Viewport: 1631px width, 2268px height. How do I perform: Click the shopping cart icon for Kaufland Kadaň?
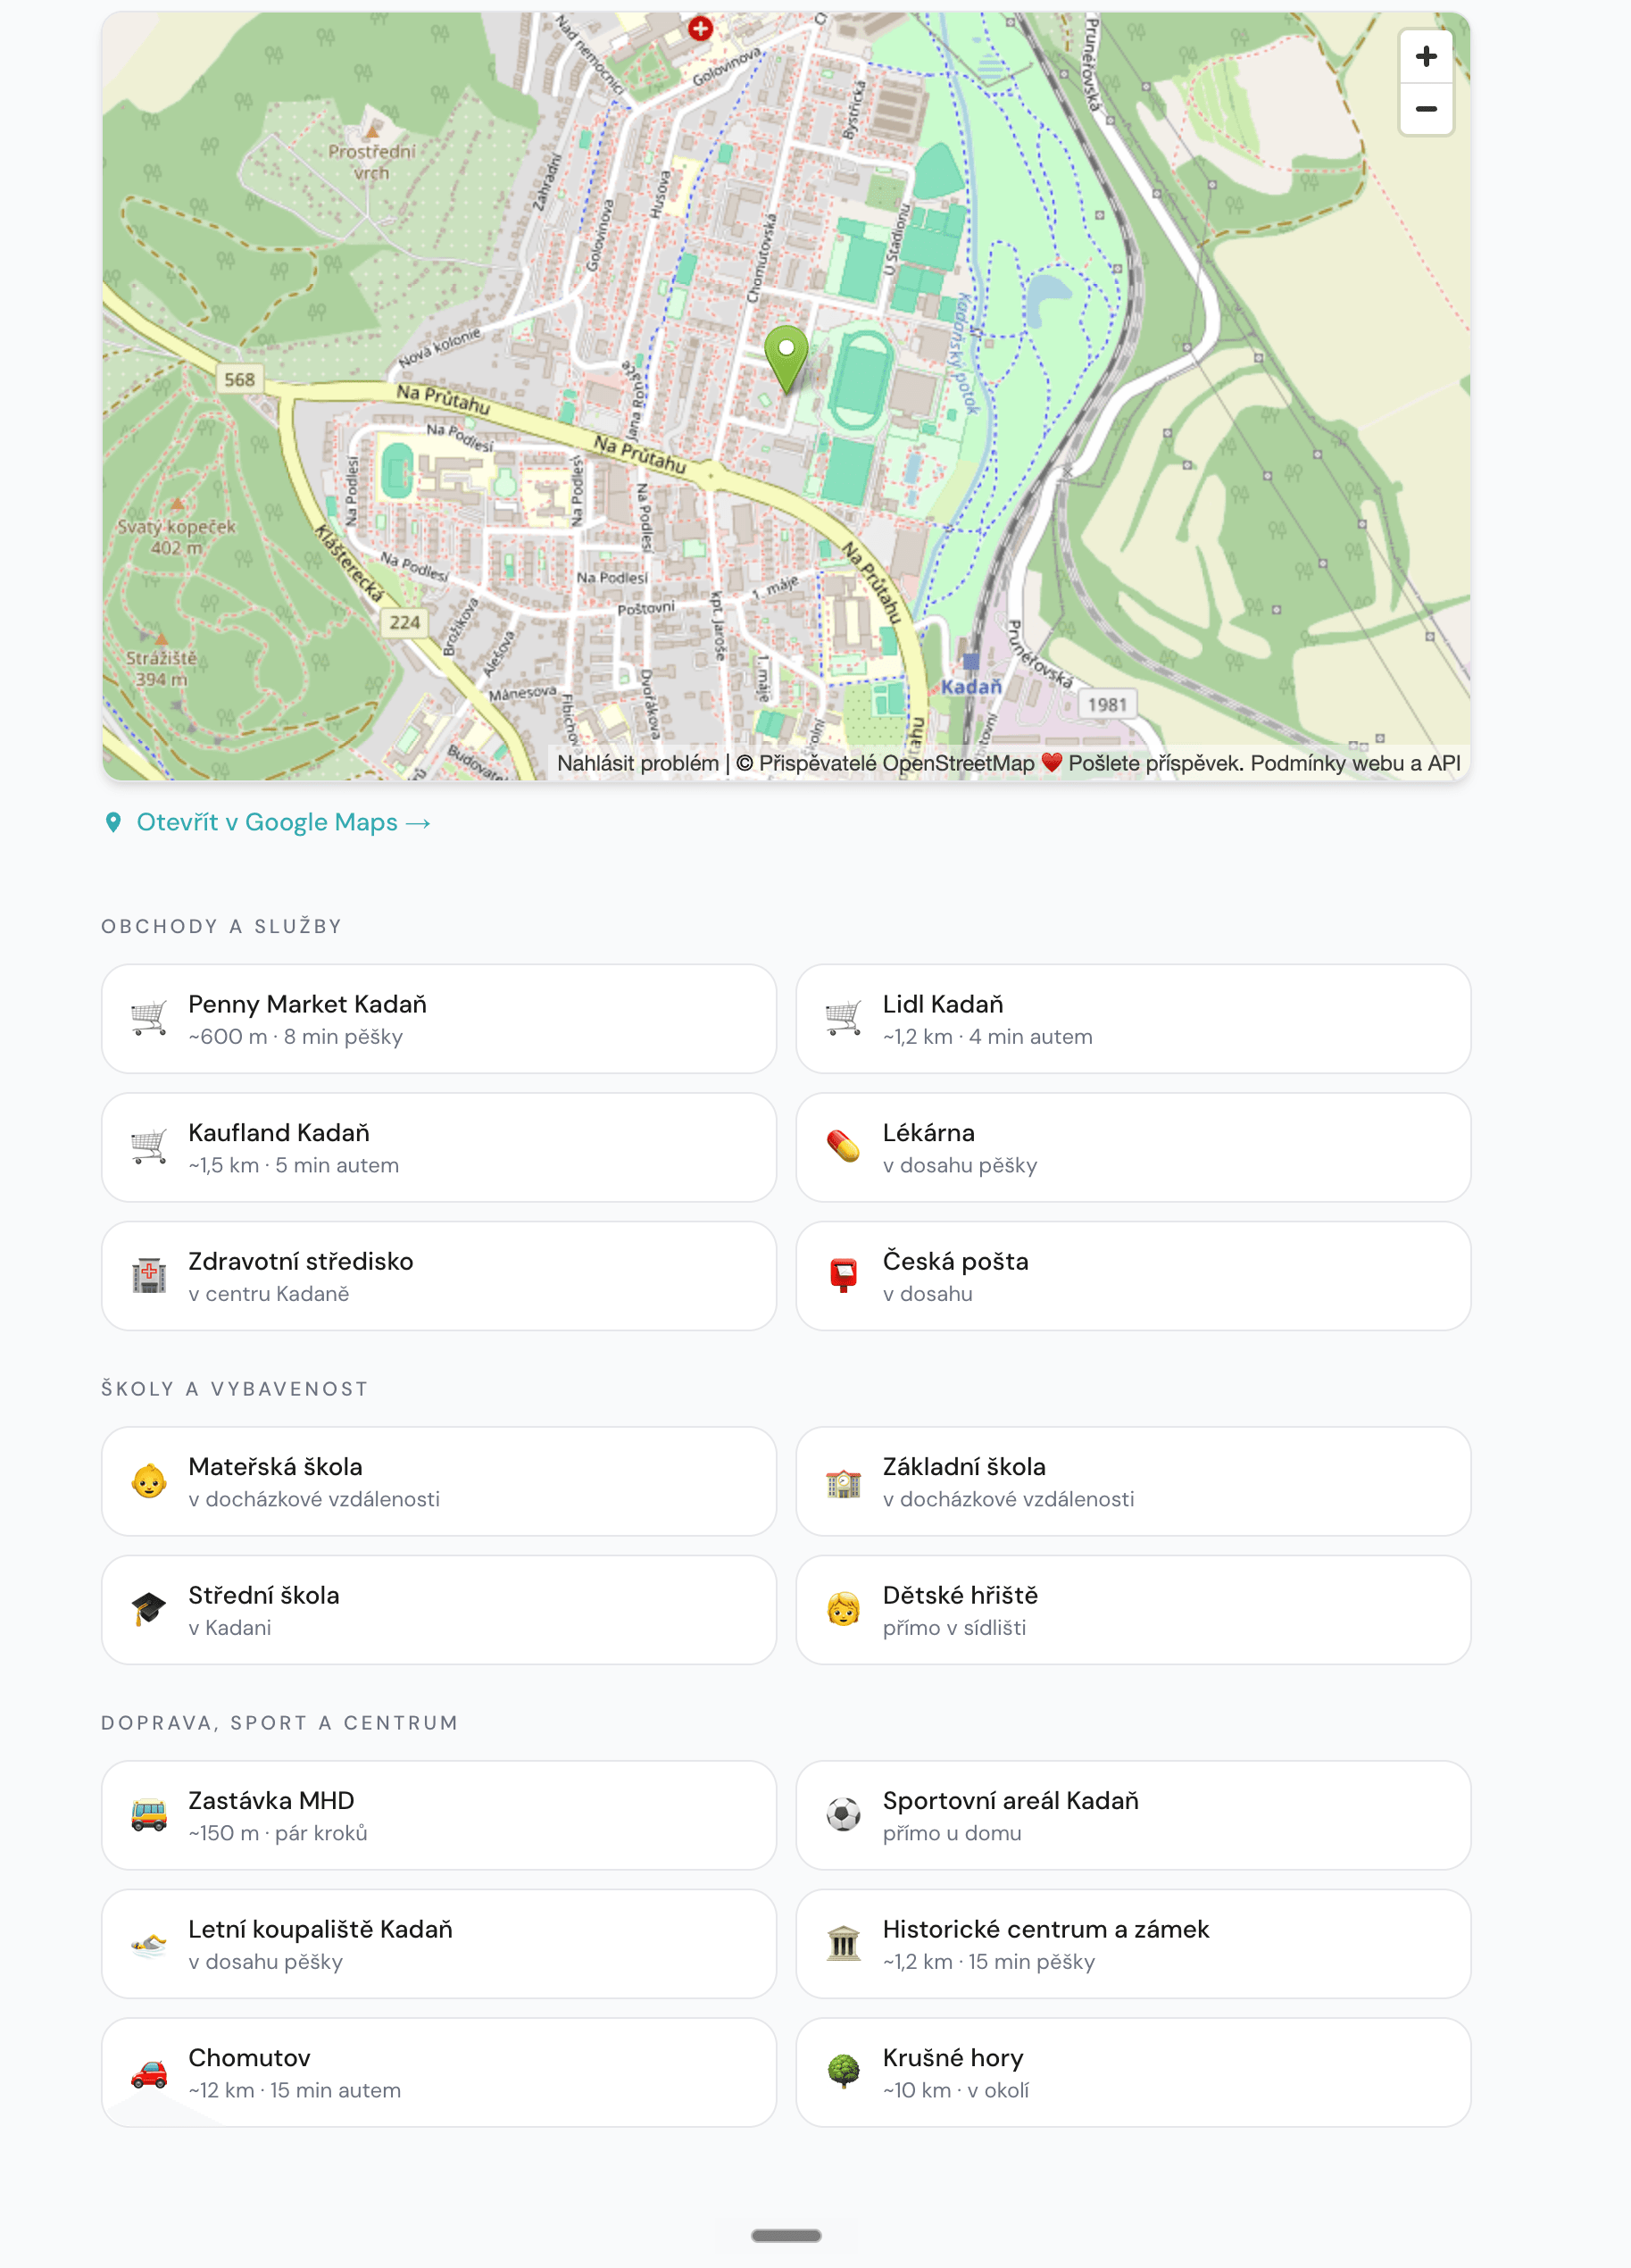tap(149, 1147)
